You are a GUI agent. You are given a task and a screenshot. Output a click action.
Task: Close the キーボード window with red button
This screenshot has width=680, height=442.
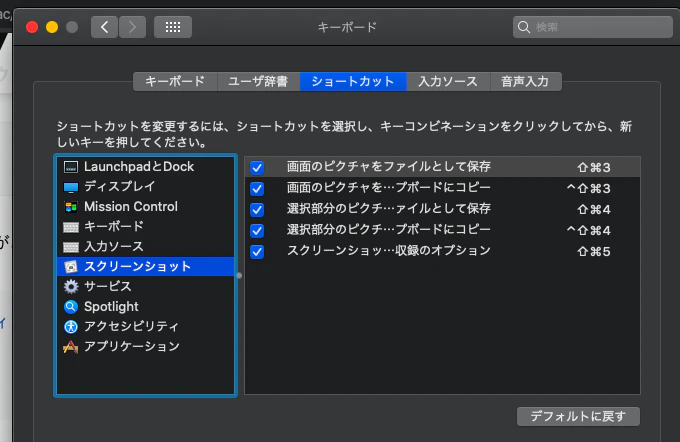click(32, 27)
